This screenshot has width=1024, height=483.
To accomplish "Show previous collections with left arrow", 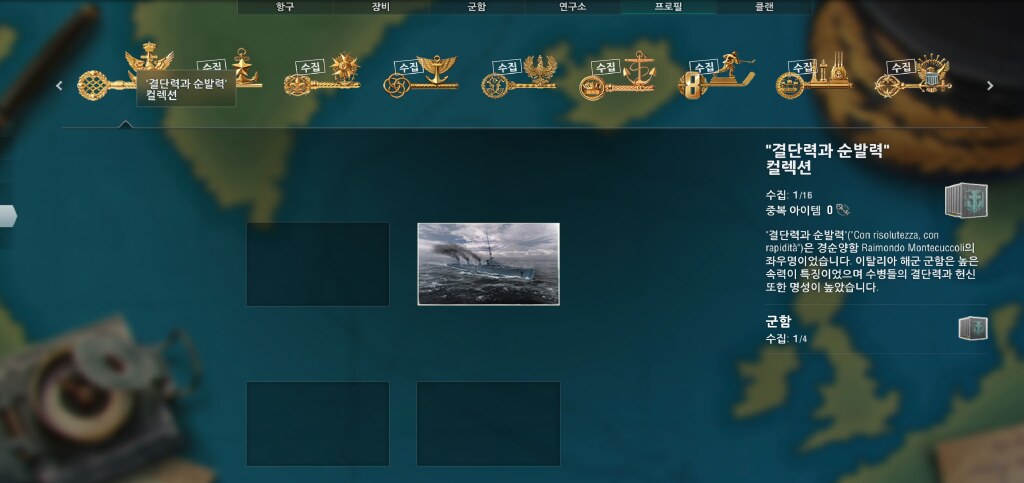I will [x=59, y=86].
